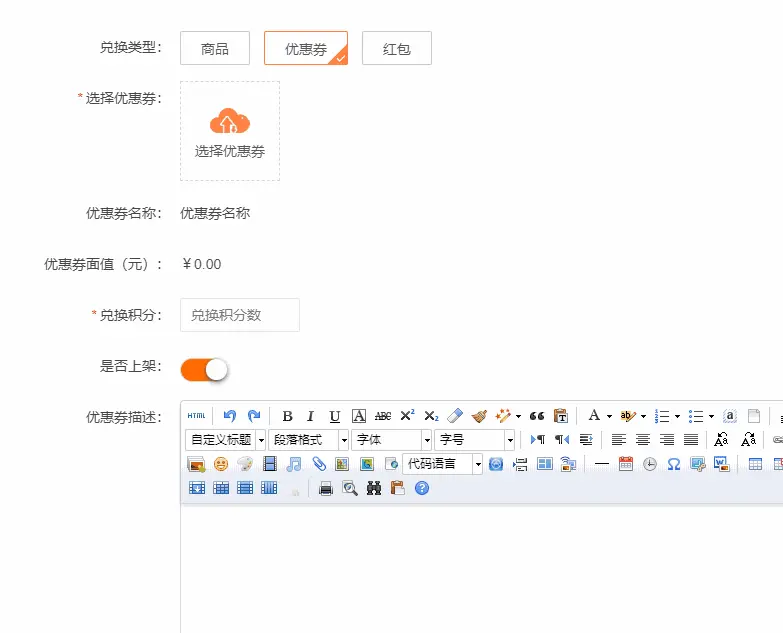The width and height of the screenshot is (783, 633).
Task: Click the printer icon in toolbar
Action: [325, 488]
